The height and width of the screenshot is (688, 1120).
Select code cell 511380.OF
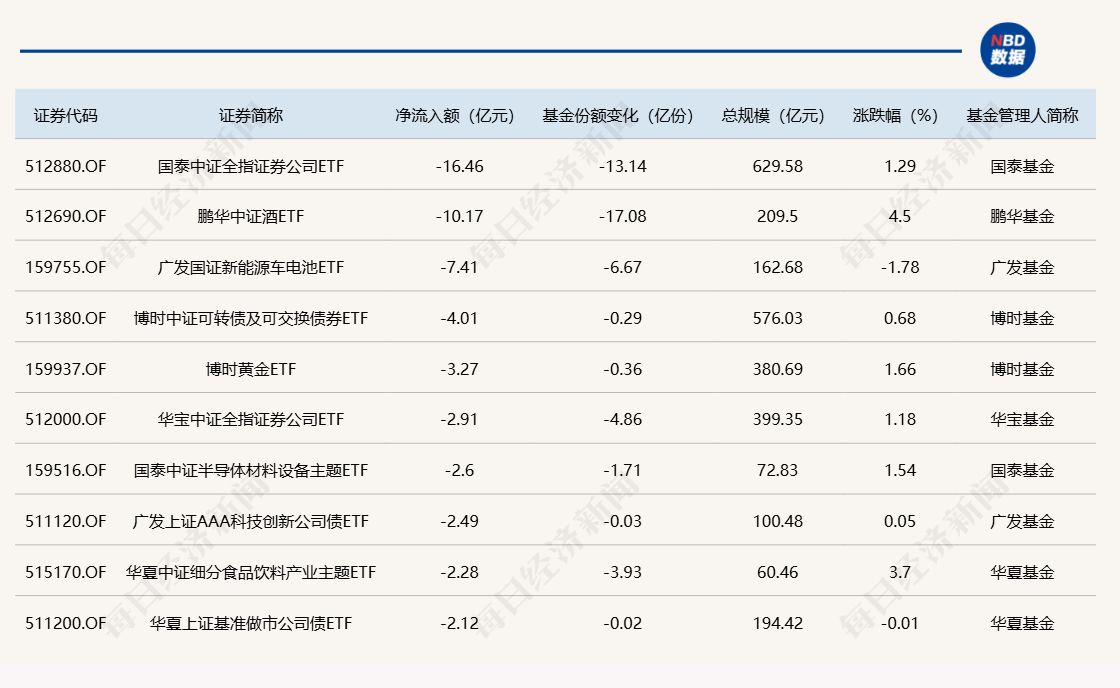click(66, 318)
